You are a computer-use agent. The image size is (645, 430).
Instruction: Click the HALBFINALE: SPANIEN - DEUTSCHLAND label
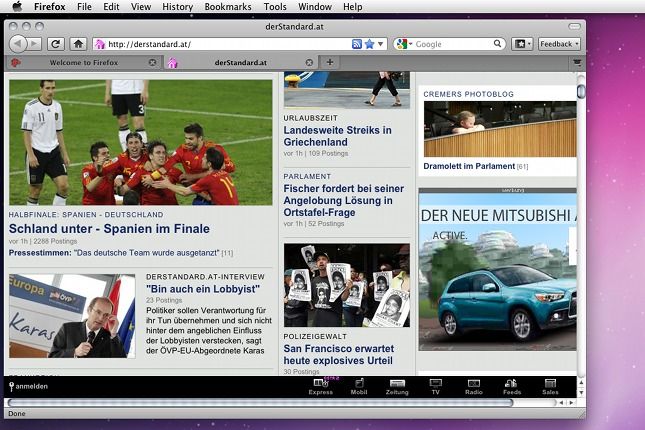pos(86,215)
